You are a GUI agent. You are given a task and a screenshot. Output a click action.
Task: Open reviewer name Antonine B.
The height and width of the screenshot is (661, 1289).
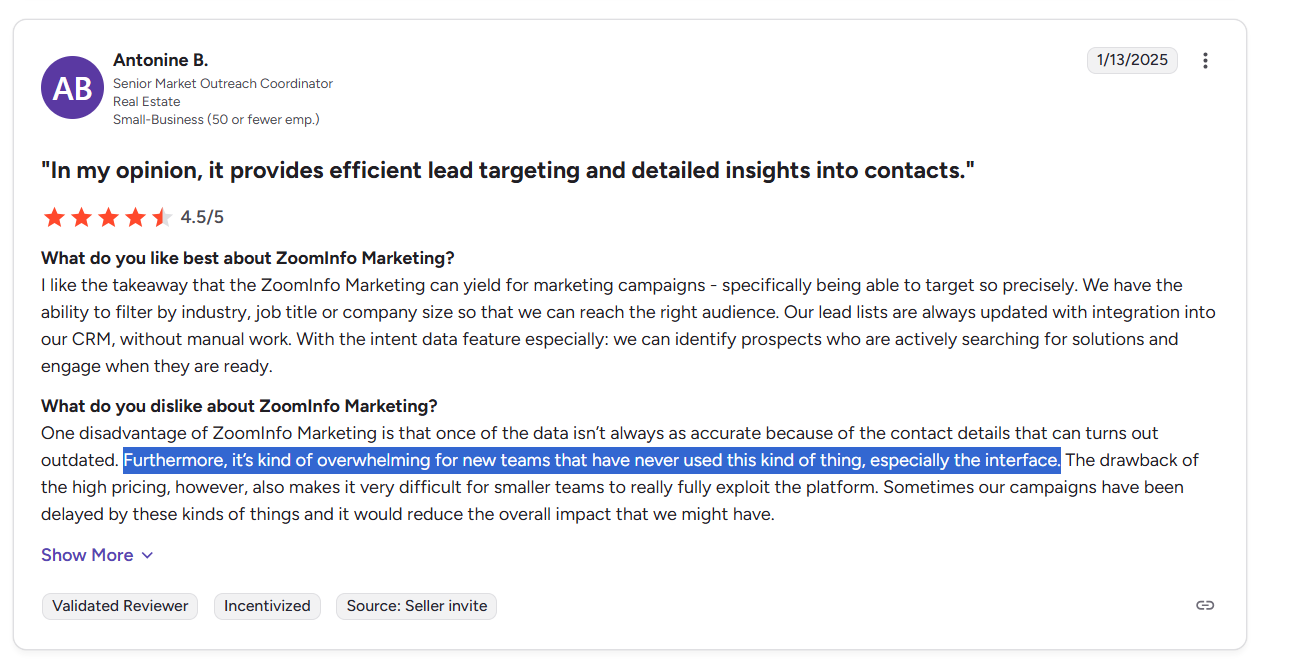pos(161,60)
